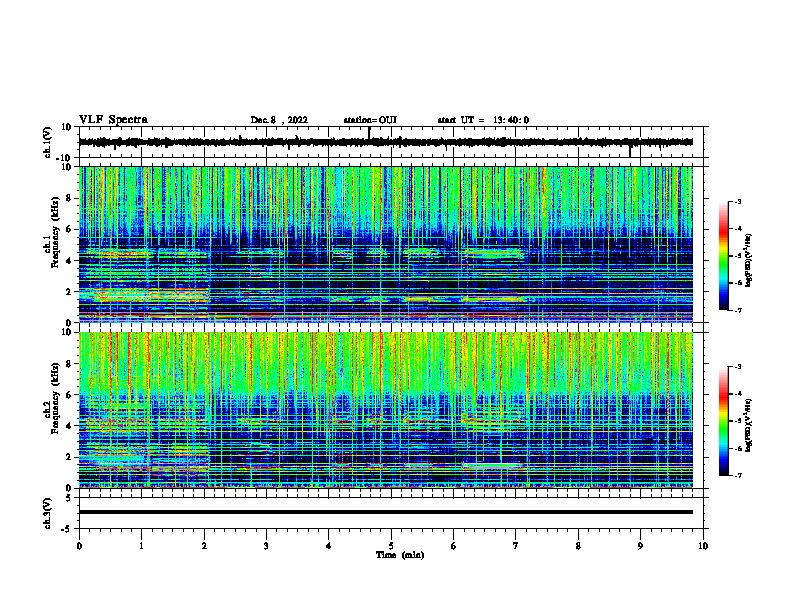Click time axis tick label 7
Viewport: 792px width, 612px height.
pyautogui.click(x=516, y=546)
